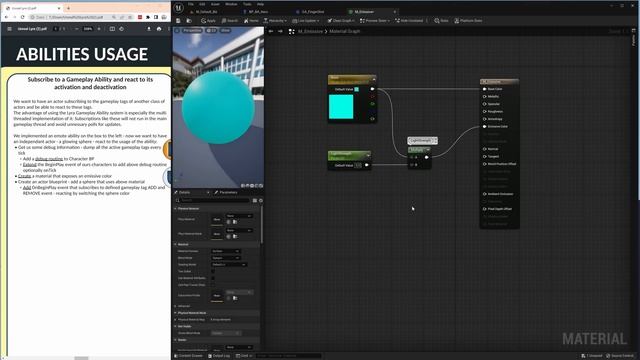Click the Lit view mode button
The image size is (640, 360).
(x=211, y=31)
